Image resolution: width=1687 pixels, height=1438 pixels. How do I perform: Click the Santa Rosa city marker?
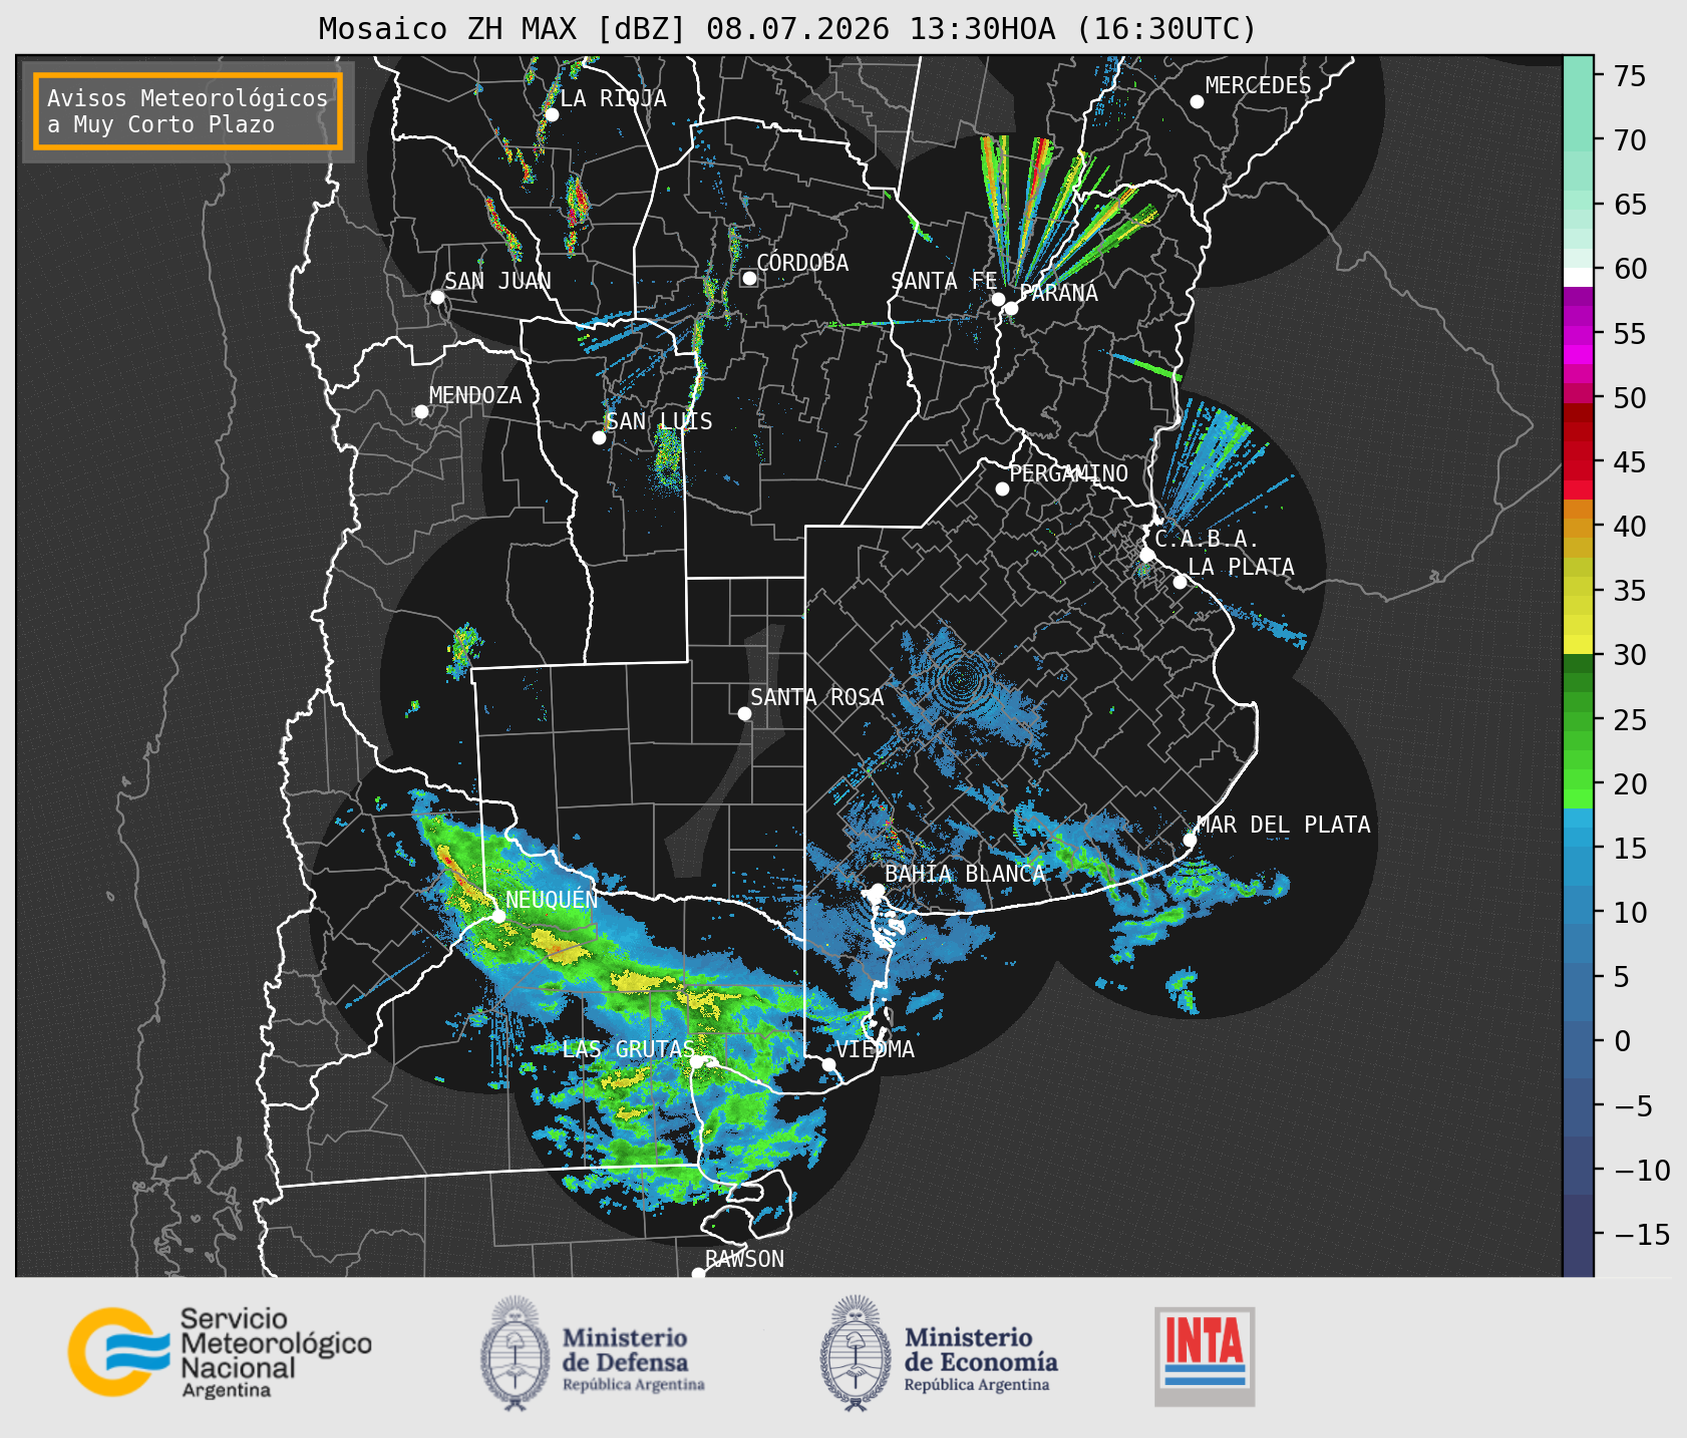click(744, 713)
